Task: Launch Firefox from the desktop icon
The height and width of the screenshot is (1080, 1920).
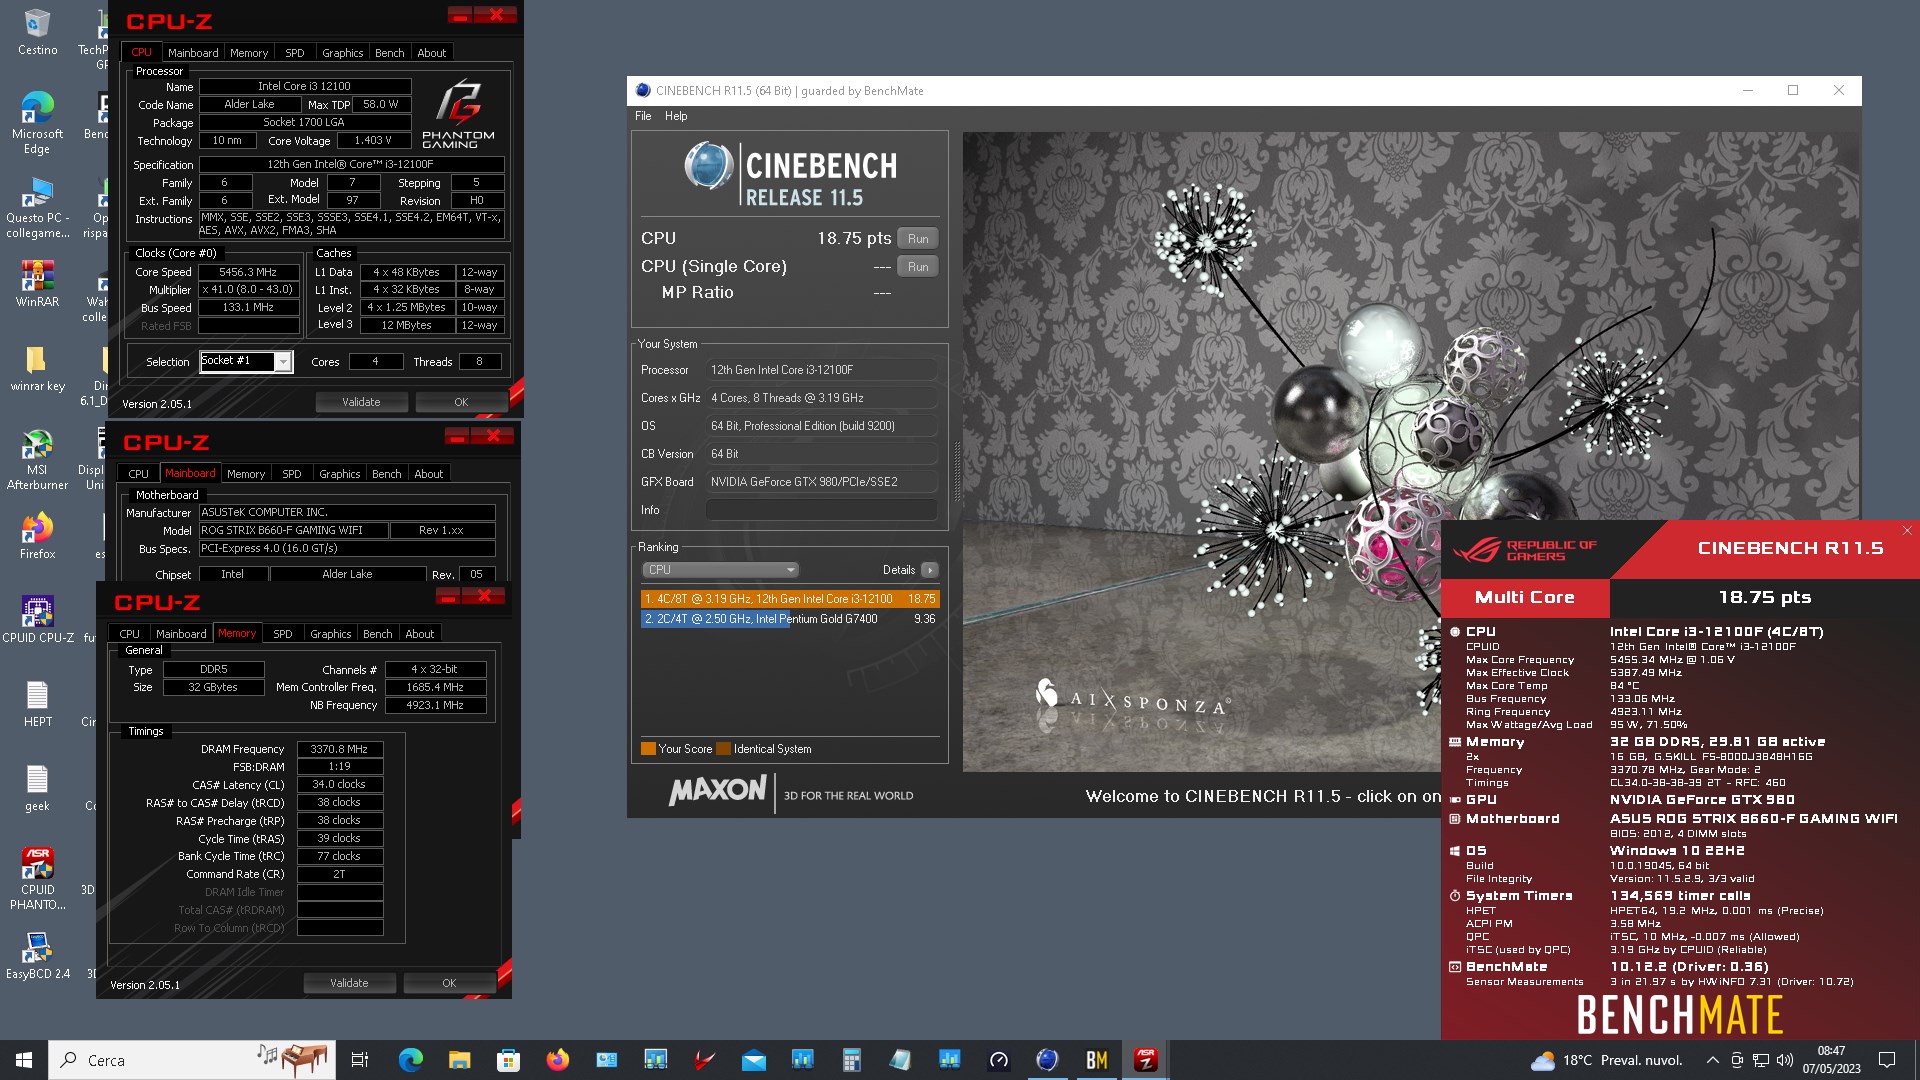Action: (37, 536)
